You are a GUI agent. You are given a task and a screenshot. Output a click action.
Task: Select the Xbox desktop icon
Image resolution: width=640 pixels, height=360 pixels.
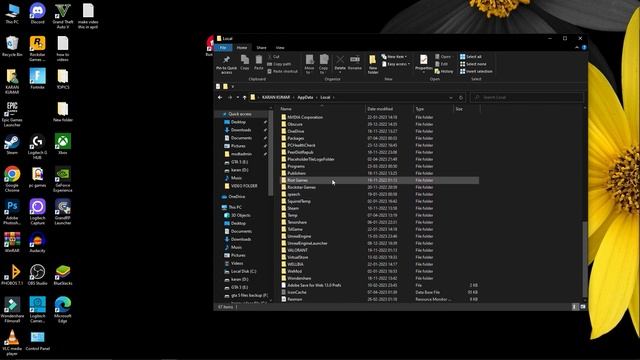tap(63, 145)
